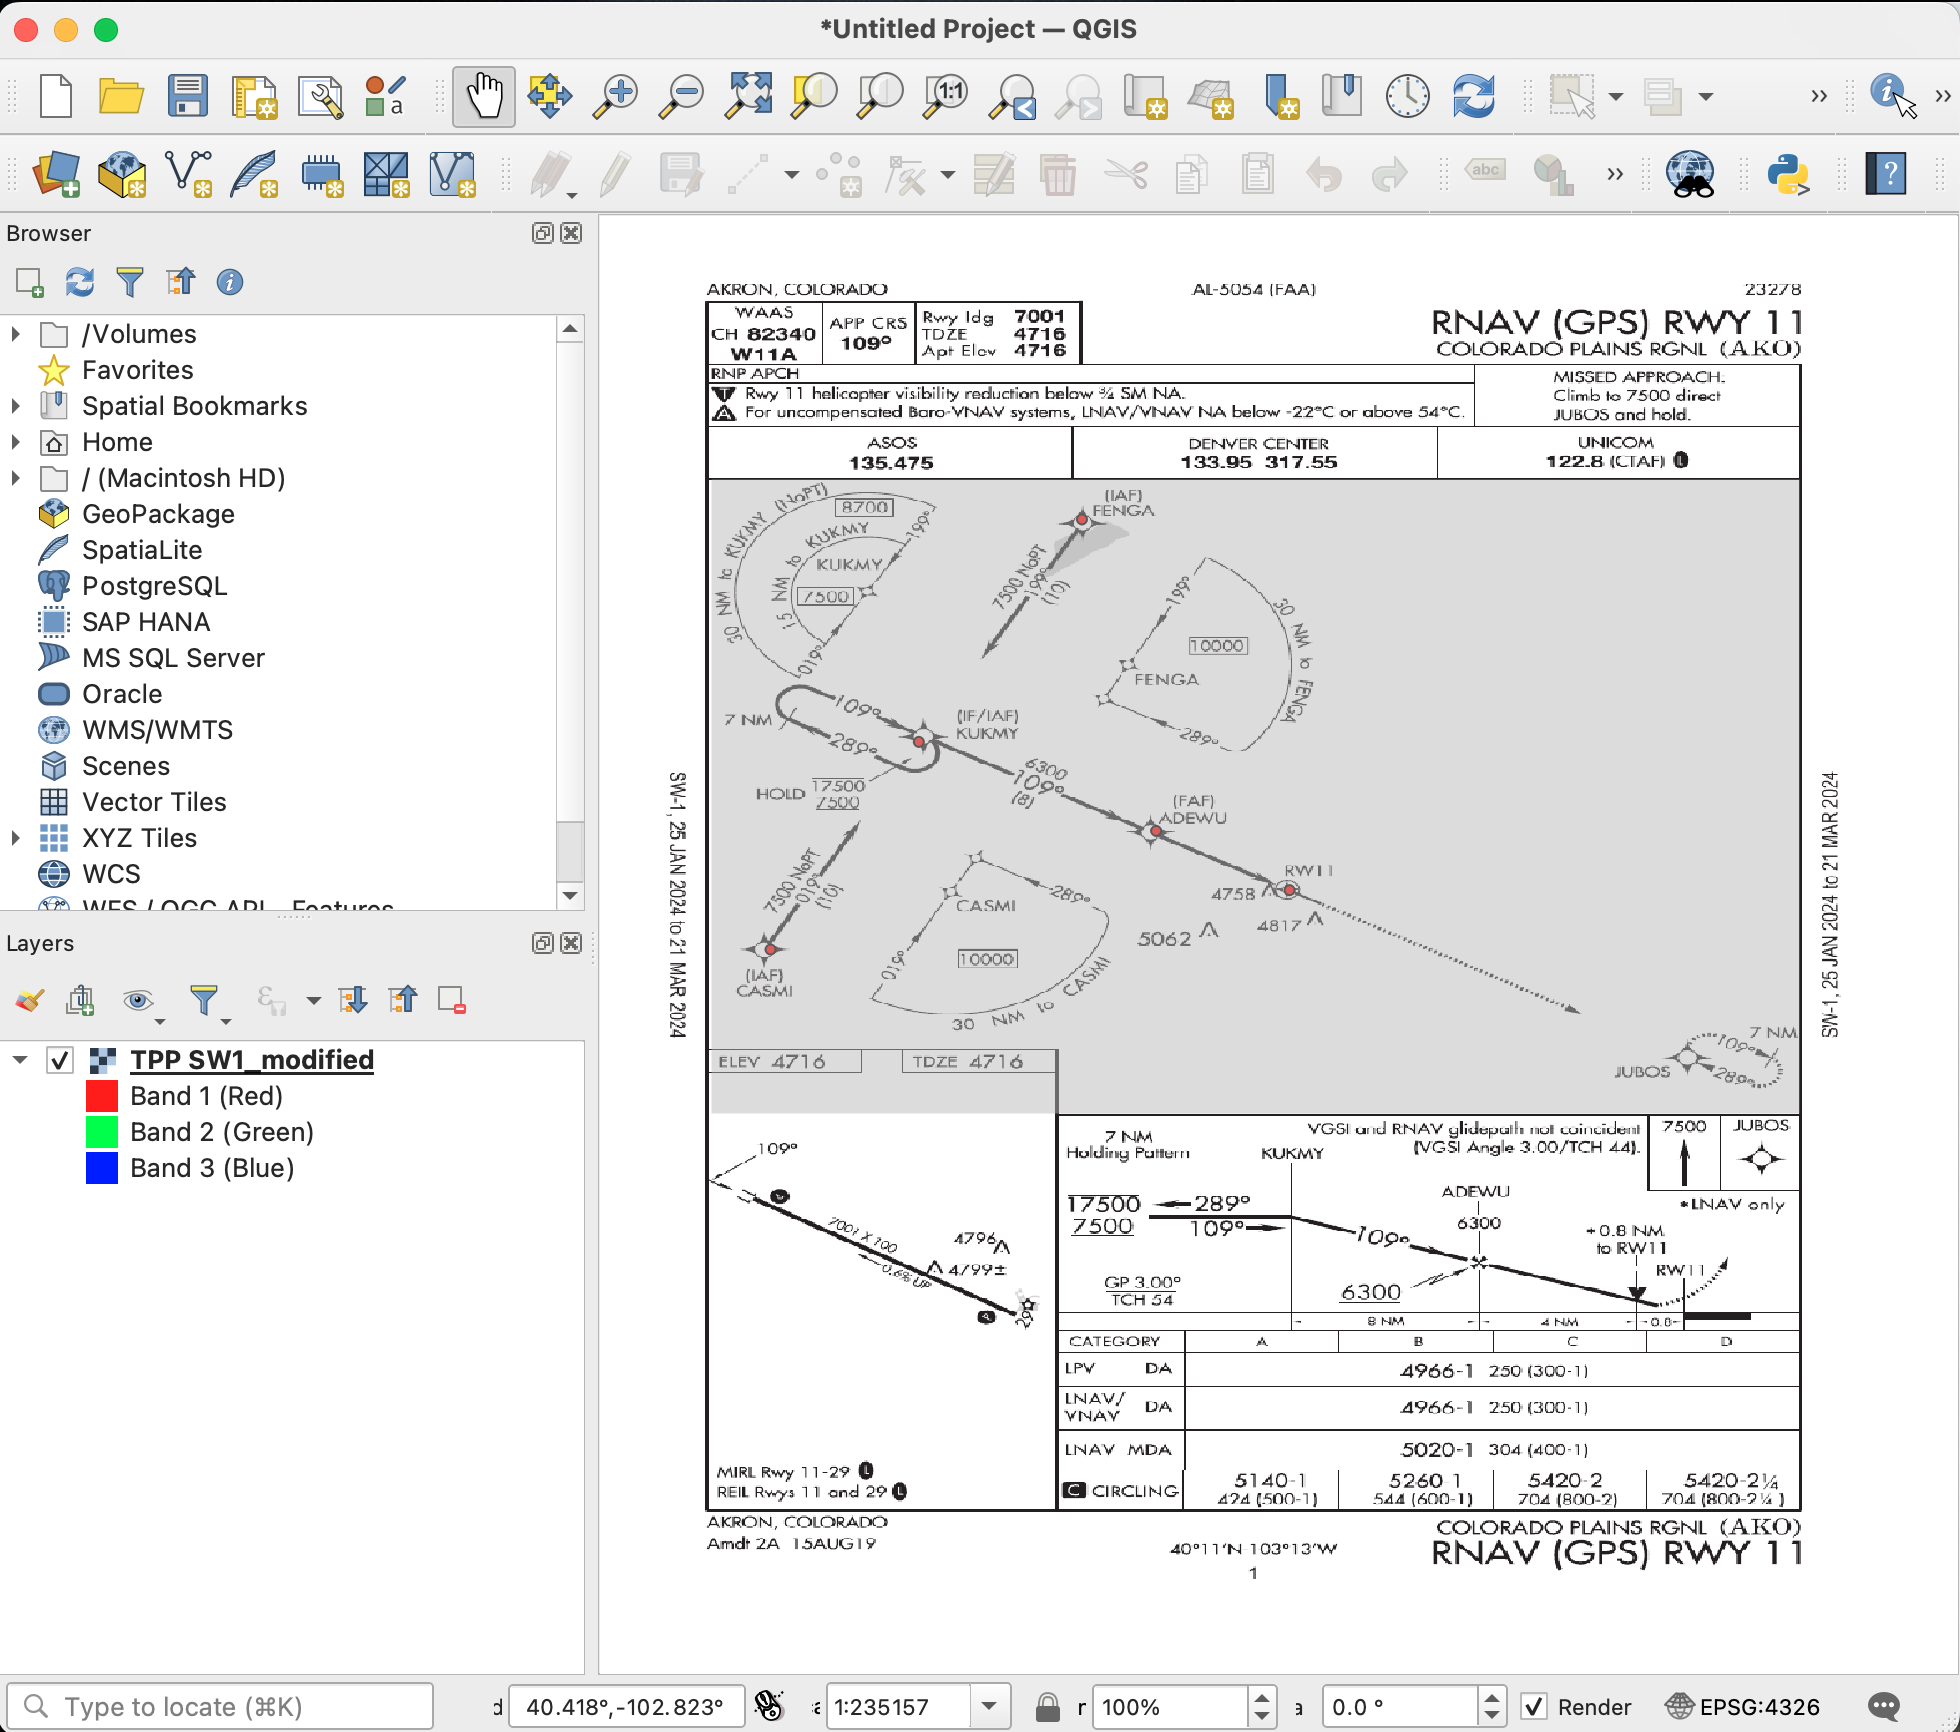
Task: Select the WMS/WMTS browser entry
Action: [x=157, y=730]
